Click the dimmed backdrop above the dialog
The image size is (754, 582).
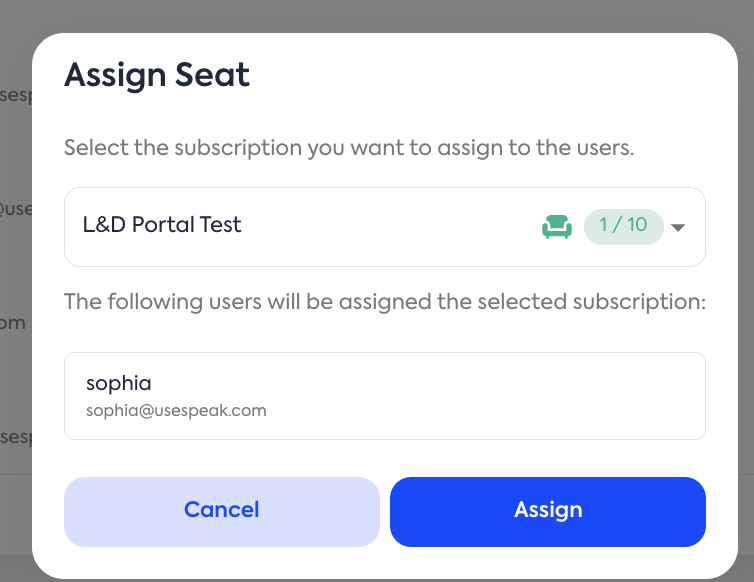pyautogui.click(x=377, y=15)
